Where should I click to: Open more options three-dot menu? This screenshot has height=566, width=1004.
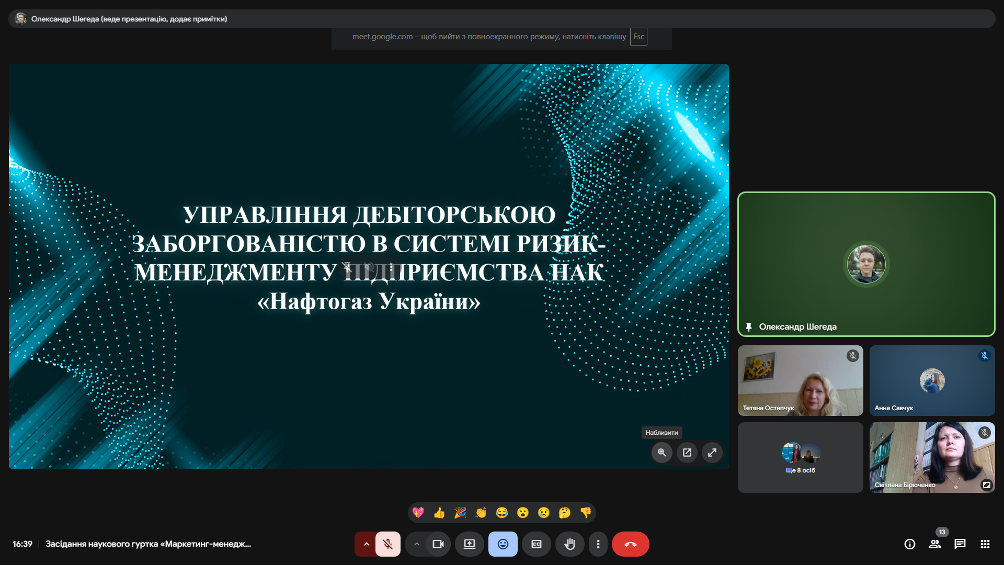point(598,544)
